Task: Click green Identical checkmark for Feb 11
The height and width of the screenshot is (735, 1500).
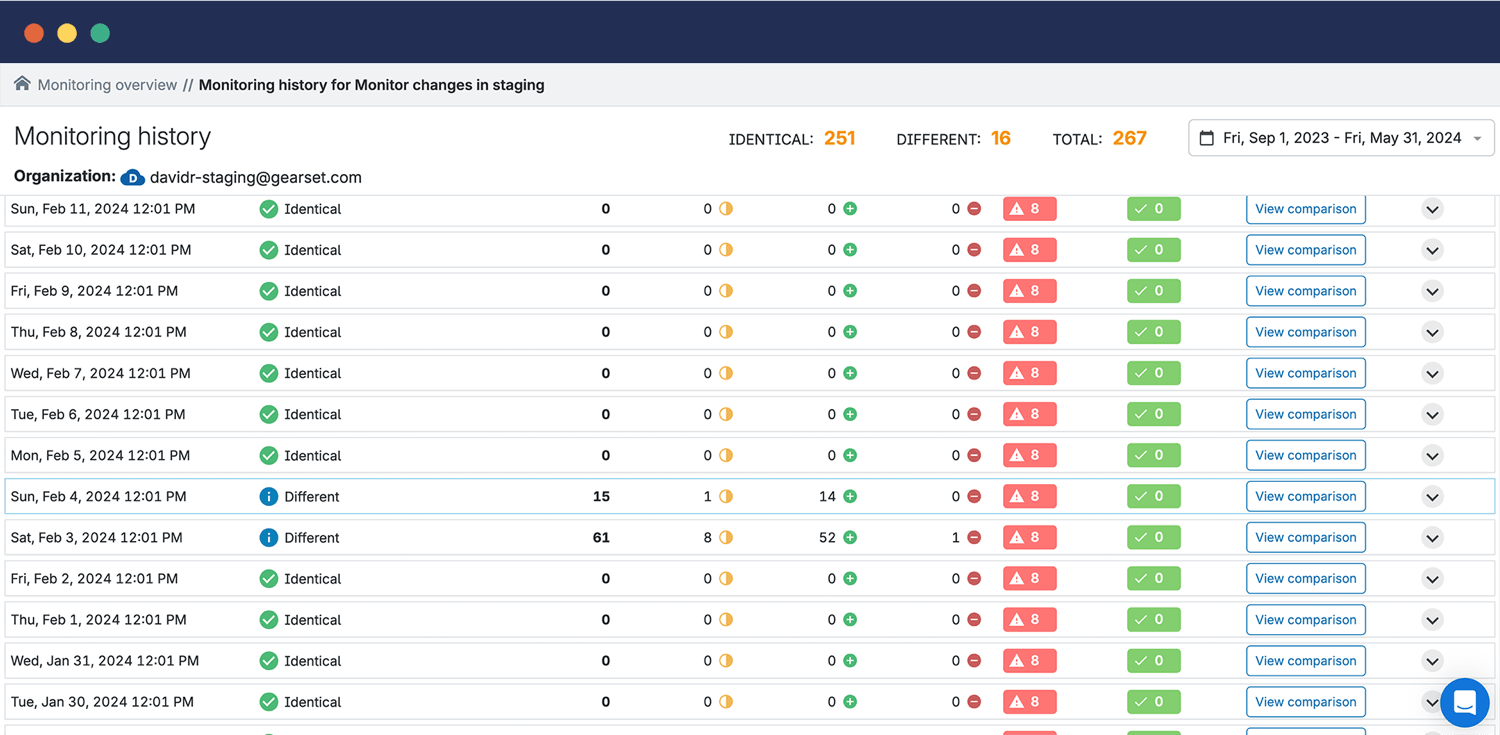Action: 268,209
